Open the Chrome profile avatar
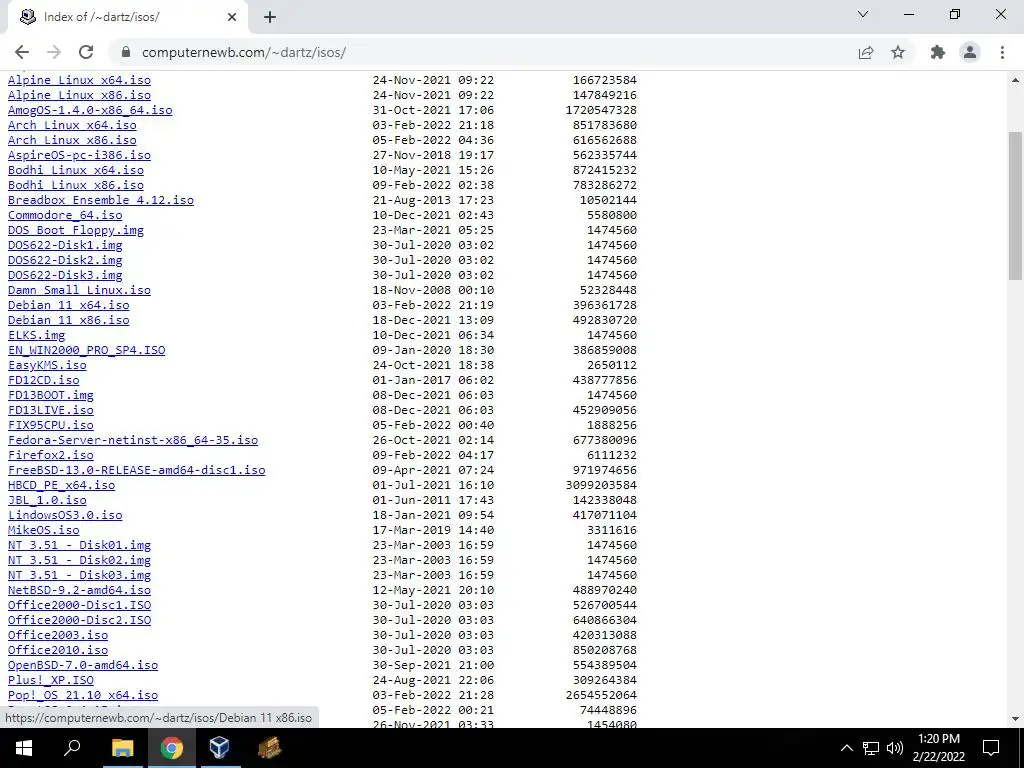The height and width of the screenshot is (768, 1024). click(x=970, y=52)
